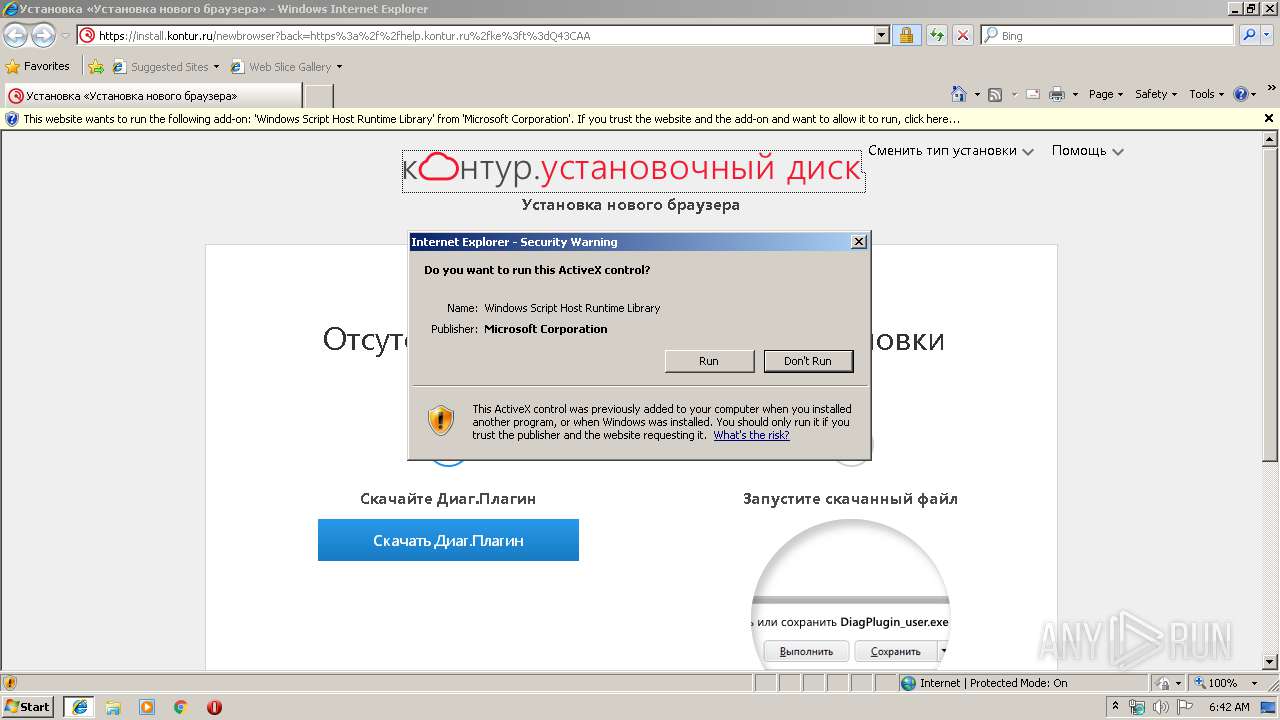Open the «Сменить тип установки» menu
Viewport: 1280px width, 720px height.
click(x=950, y=151)
